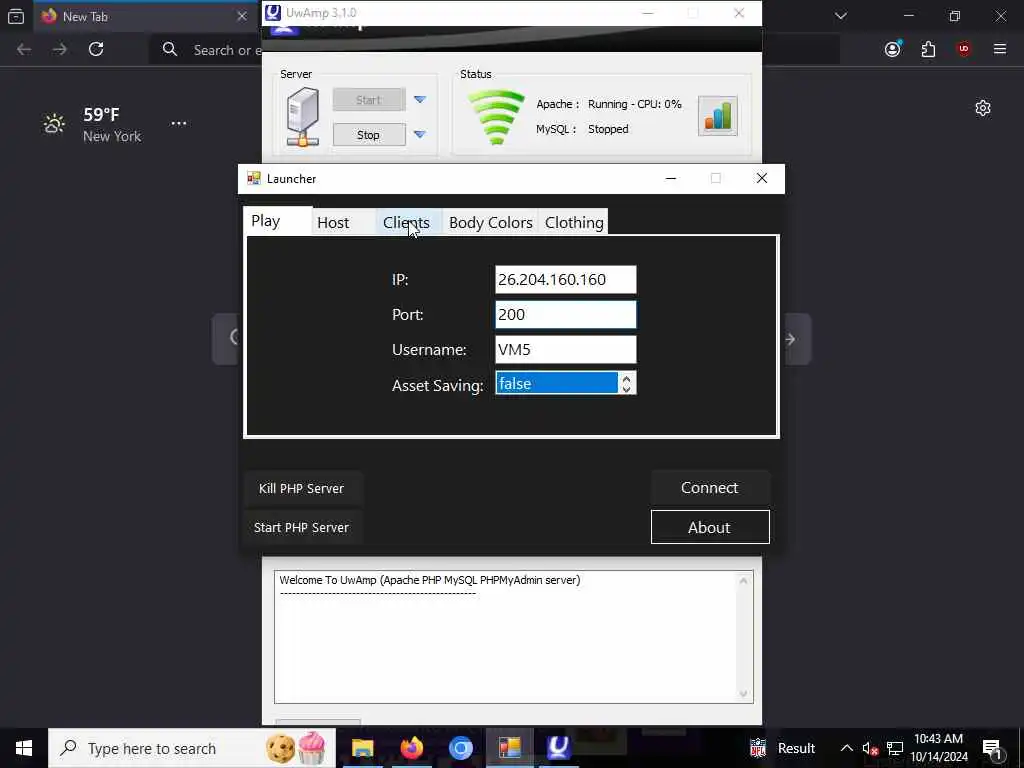Reload the Firefox page
The height and width of the screenshot is (768, 1024).
point(96,49)
